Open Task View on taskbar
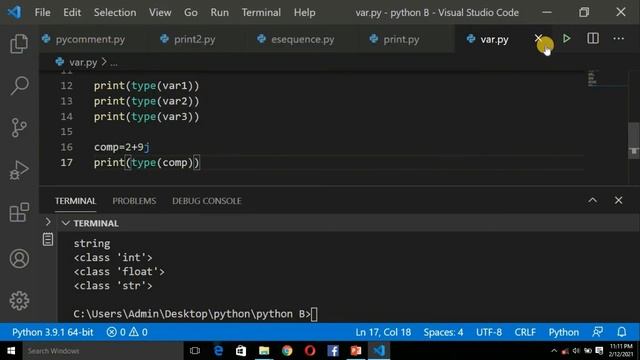 click(x=195, y=351)
